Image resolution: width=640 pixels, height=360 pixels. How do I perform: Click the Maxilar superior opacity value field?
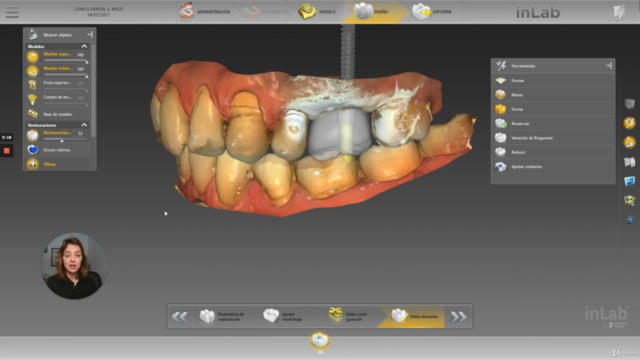80,54
